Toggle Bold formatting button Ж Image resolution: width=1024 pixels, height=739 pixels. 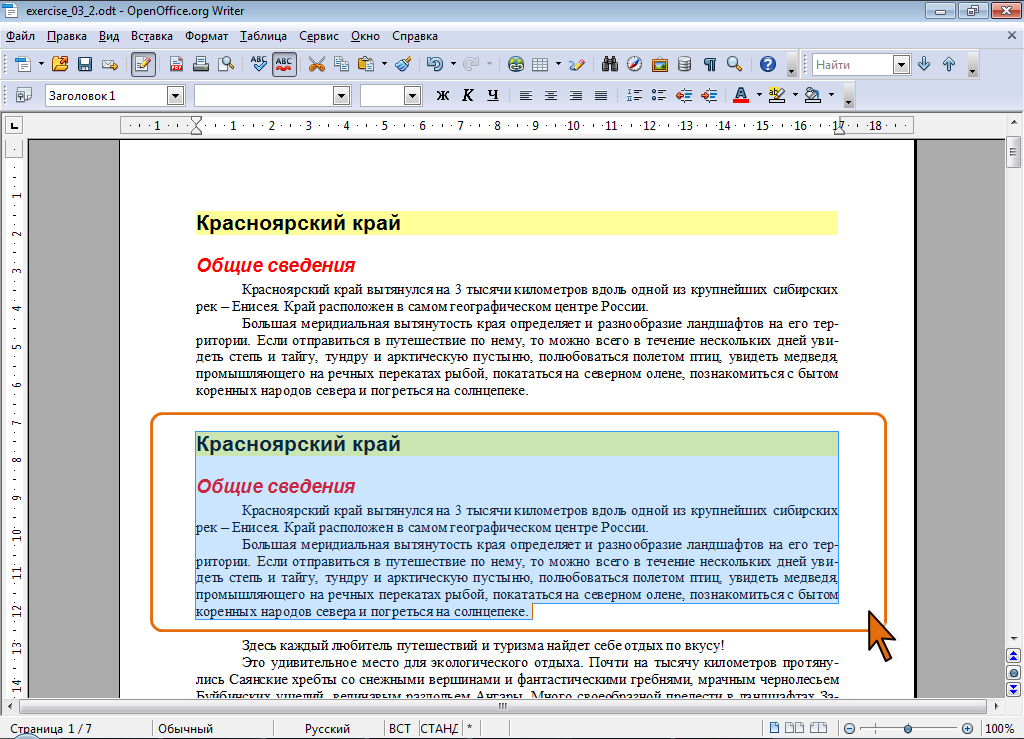click(443, 95)
